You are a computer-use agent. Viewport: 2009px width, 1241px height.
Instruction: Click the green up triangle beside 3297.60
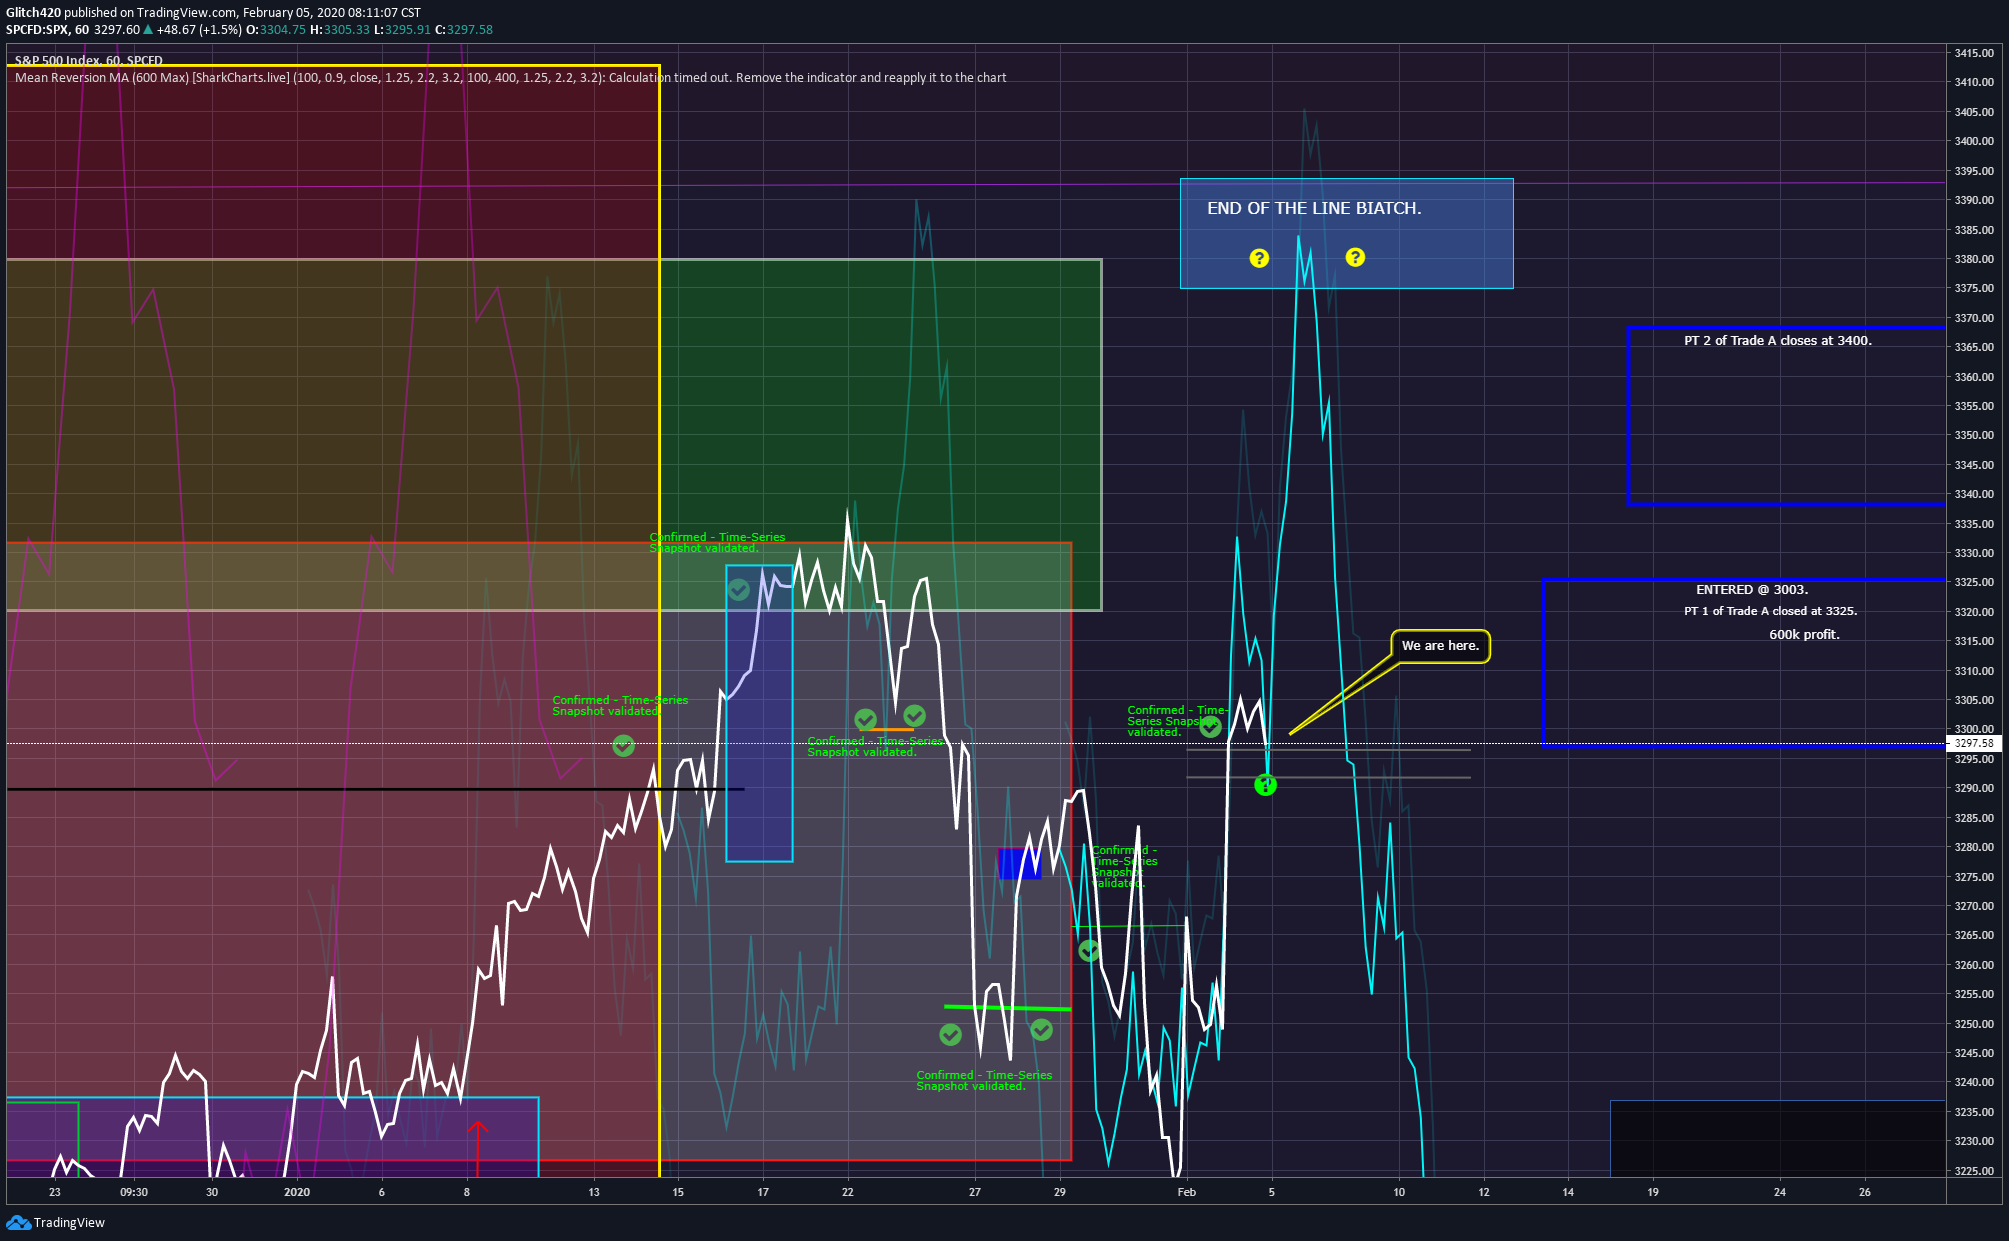(x=148, y=30)
